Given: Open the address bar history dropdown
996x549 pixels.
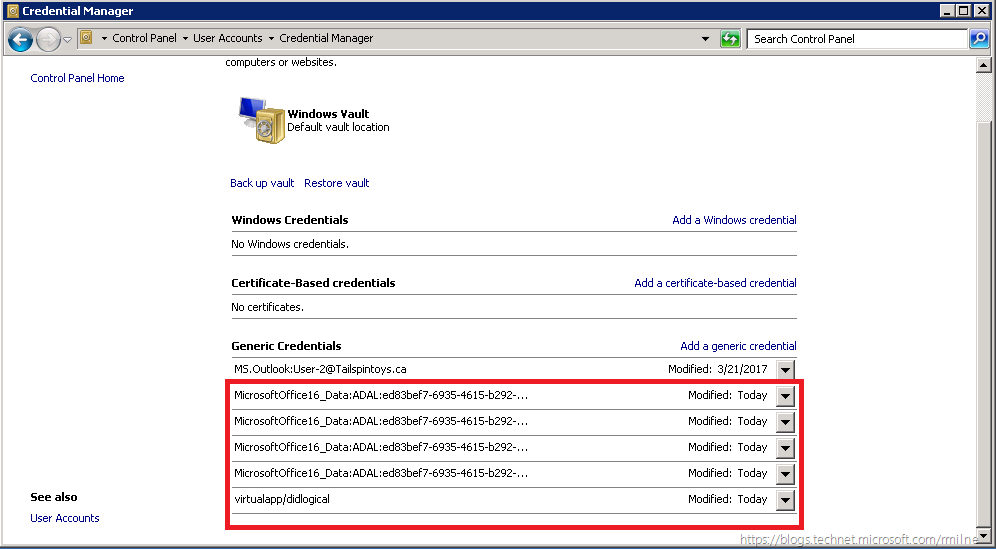Looking at the screenshot, I should [706, 39].
